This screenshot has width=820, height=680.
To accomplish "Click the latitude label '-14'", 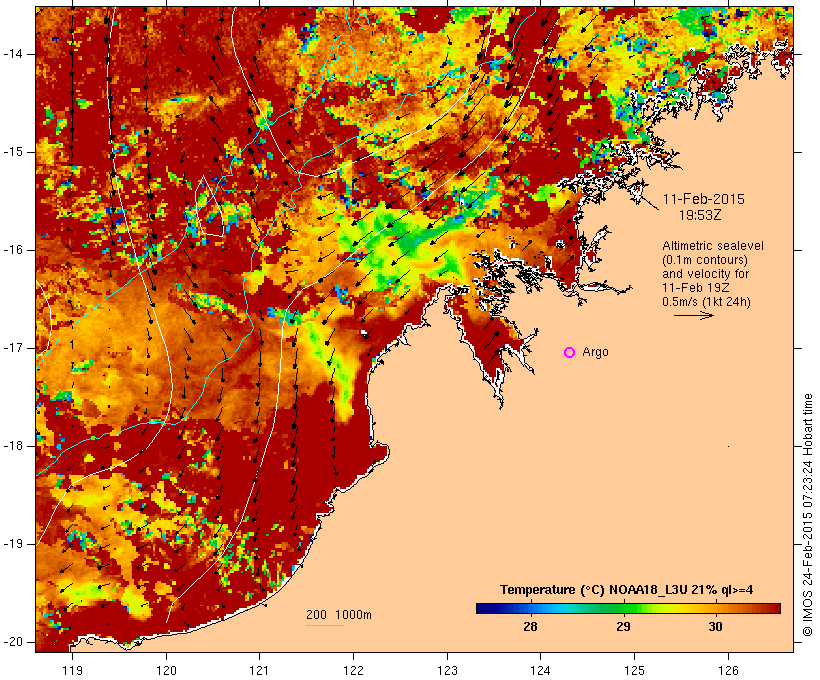I will coord(12,54).
